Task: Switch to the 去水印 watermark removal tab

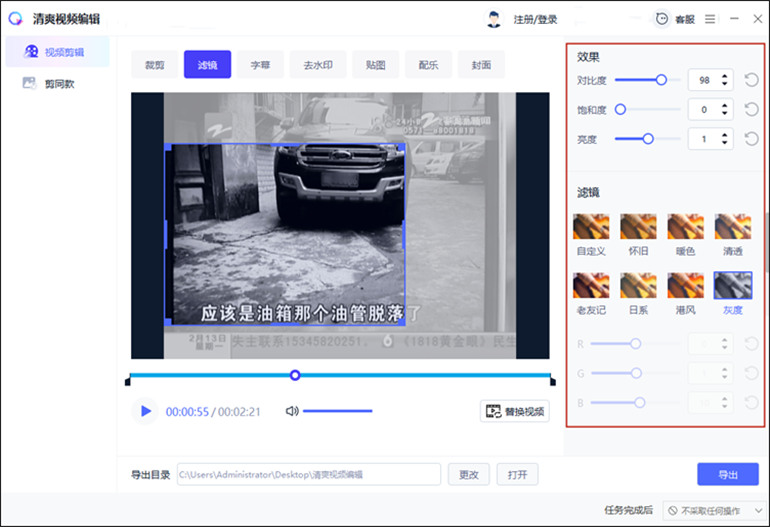Action: click(x=318, y=65)
